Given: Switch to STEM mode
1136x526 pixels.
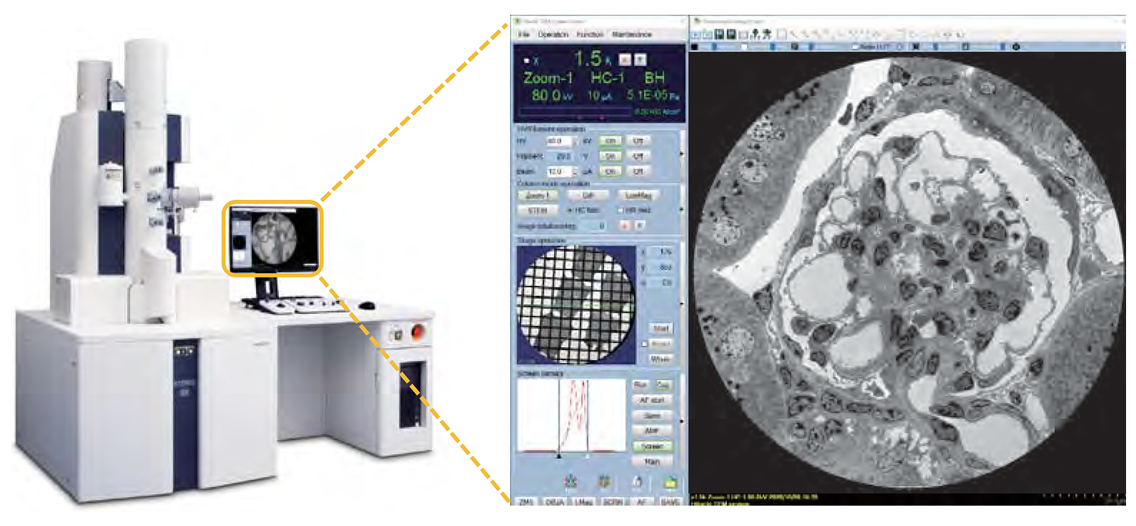Looking at the screenshot, I should click(x=538, y=211).
